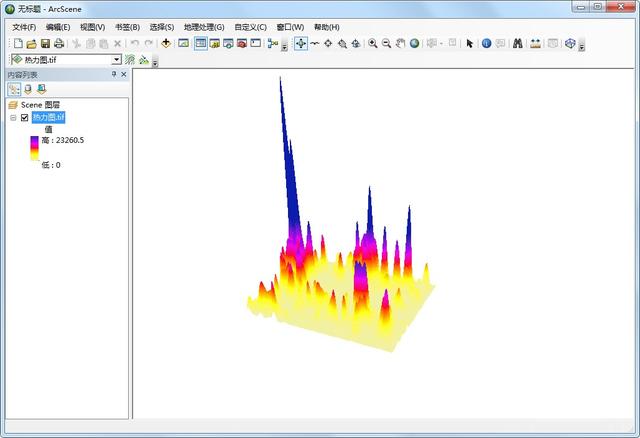The image size is (640, 438).
Task: Open the Find binoculars tool
Action: tap(518, 44)
